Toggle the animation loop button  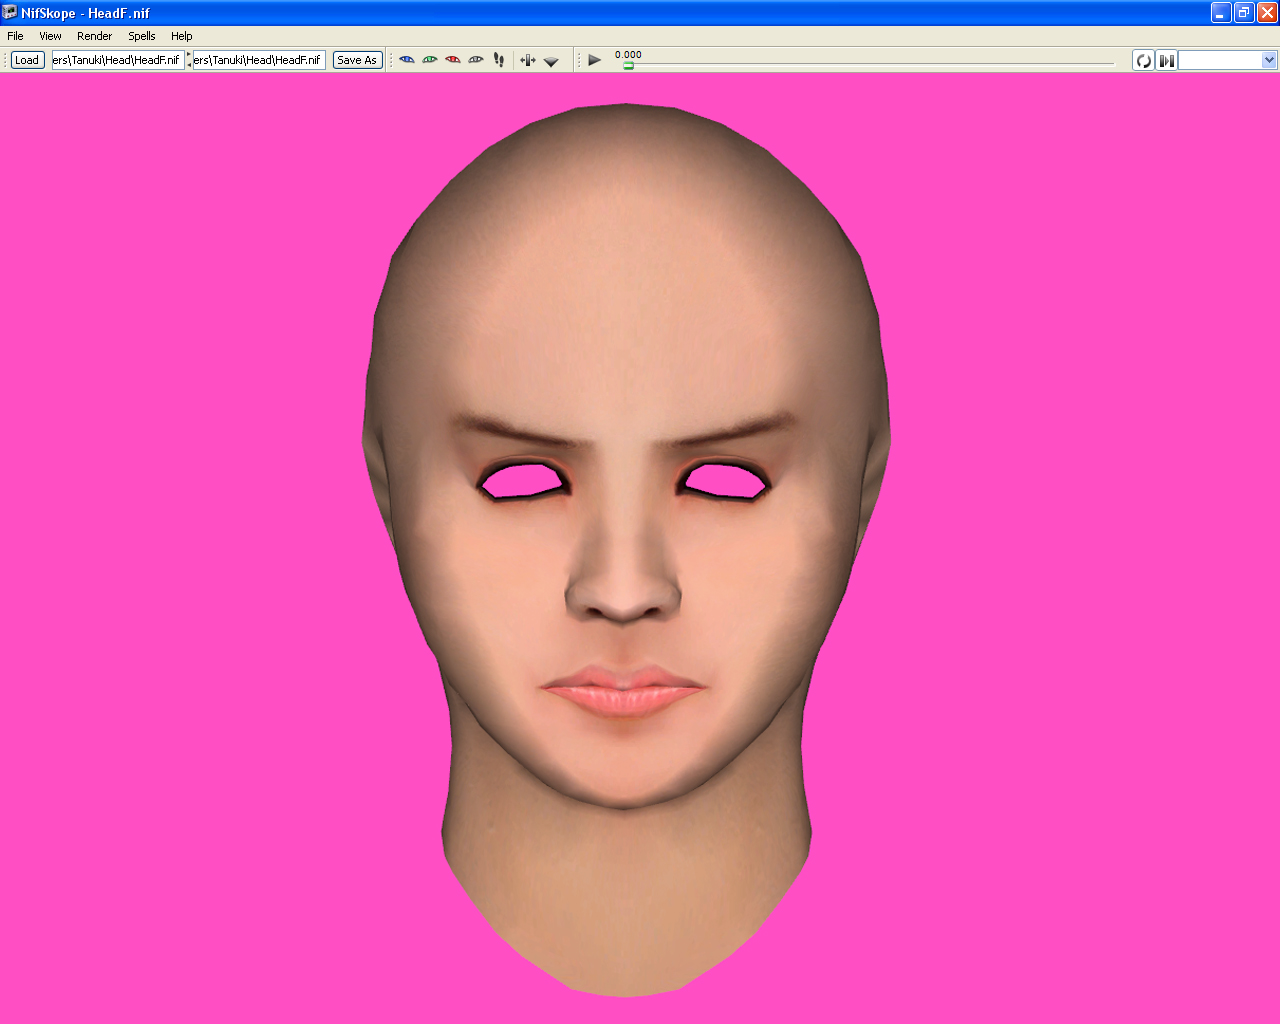coord(1143,60)
